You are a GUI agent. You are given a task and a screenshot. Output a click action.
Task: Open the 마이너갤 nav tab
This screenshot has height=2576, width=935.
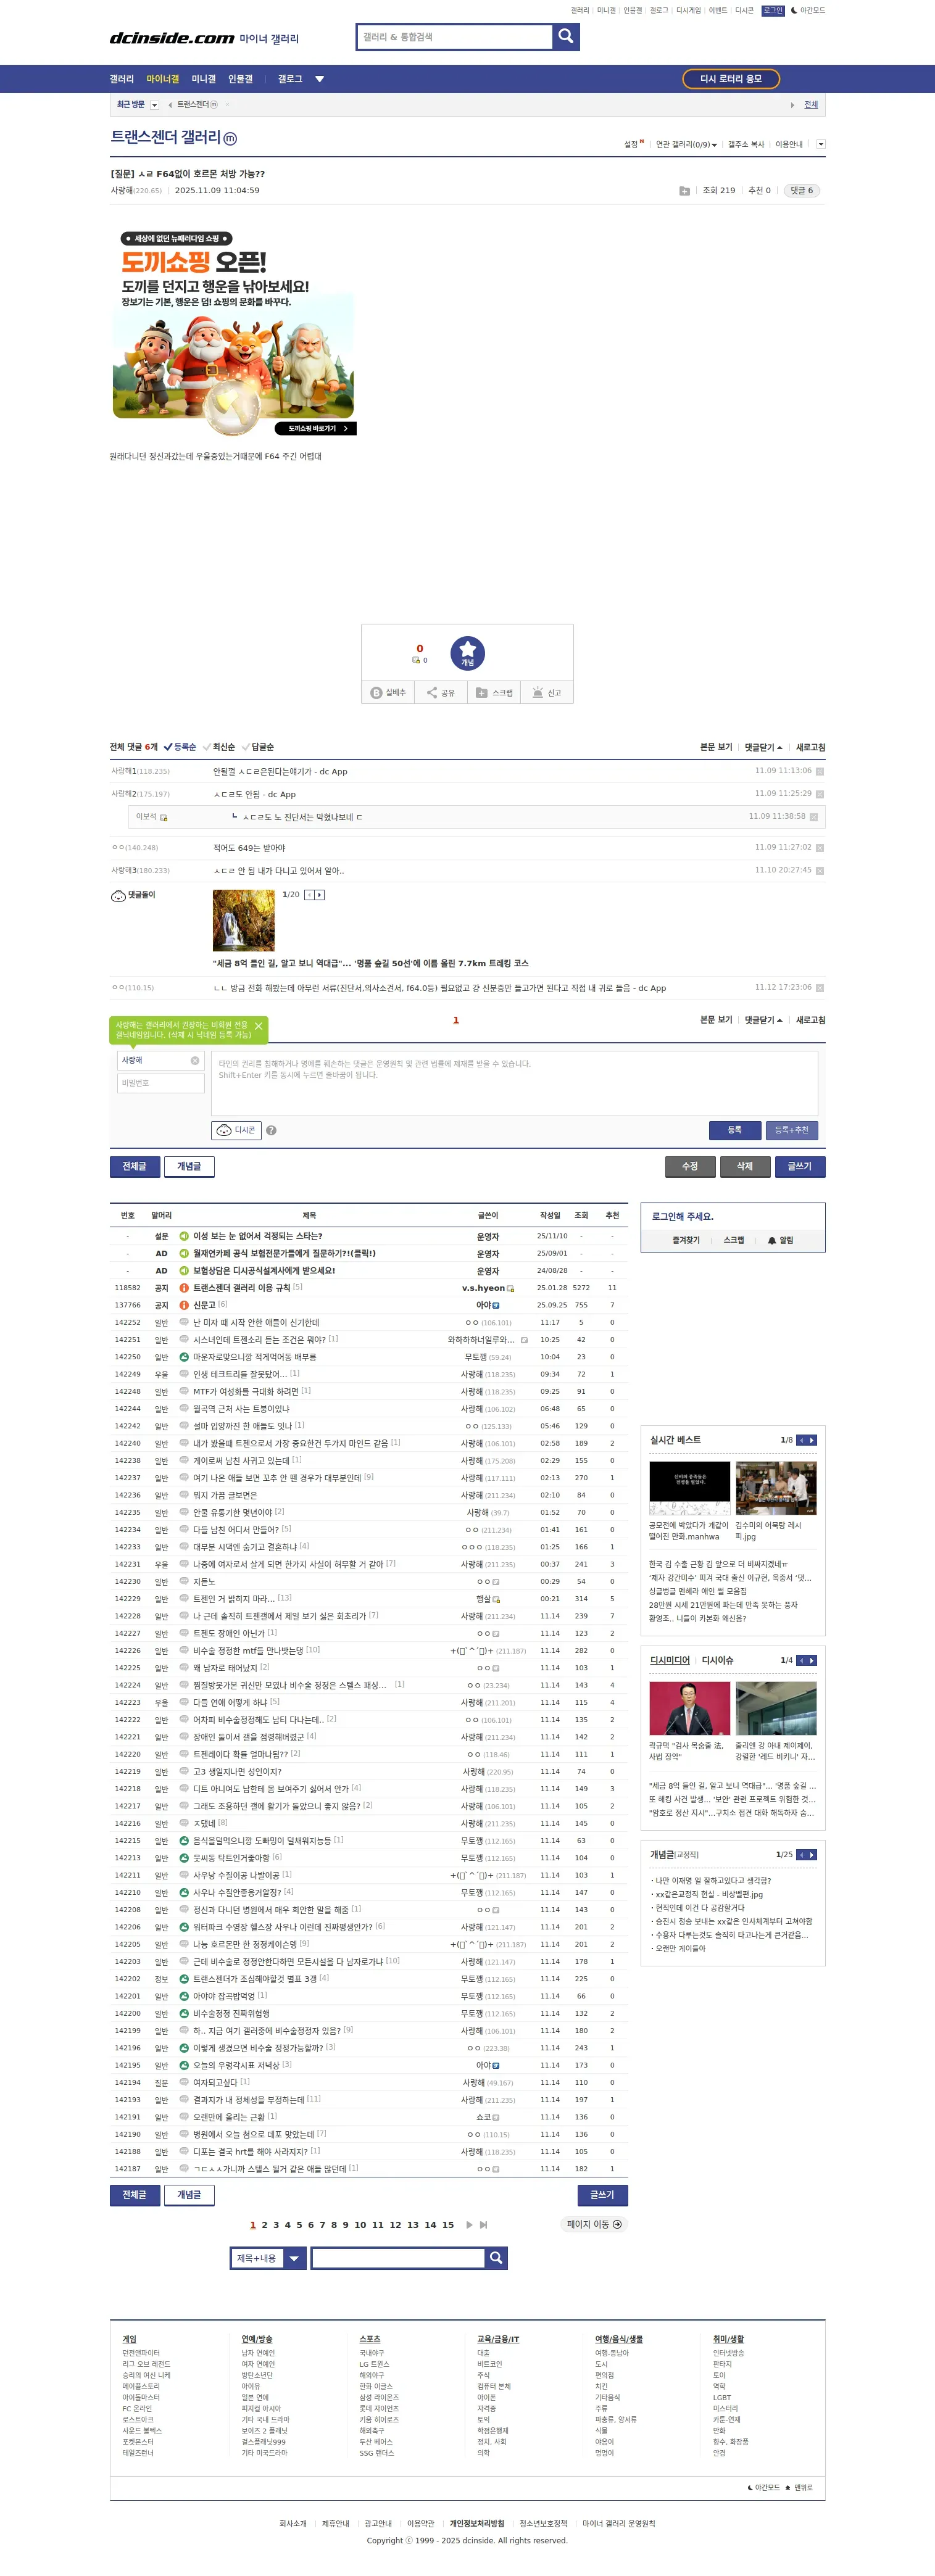point(162,79)
